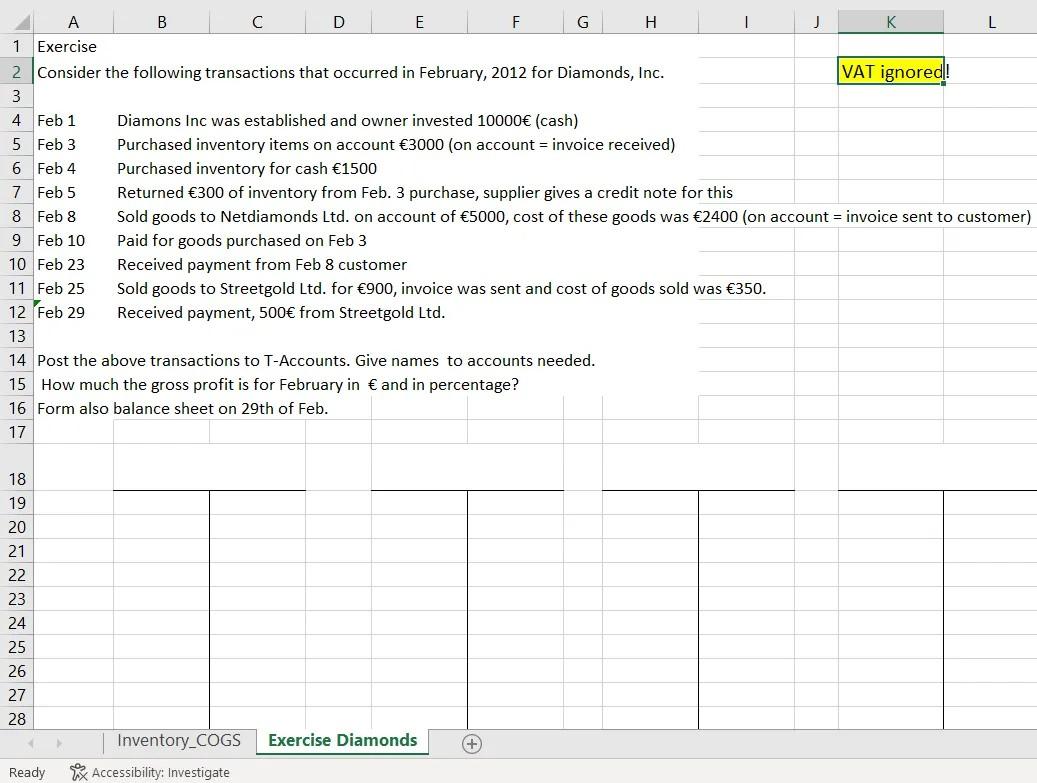Select column K header
This screenshot has width=1037, height=783.
891,22
